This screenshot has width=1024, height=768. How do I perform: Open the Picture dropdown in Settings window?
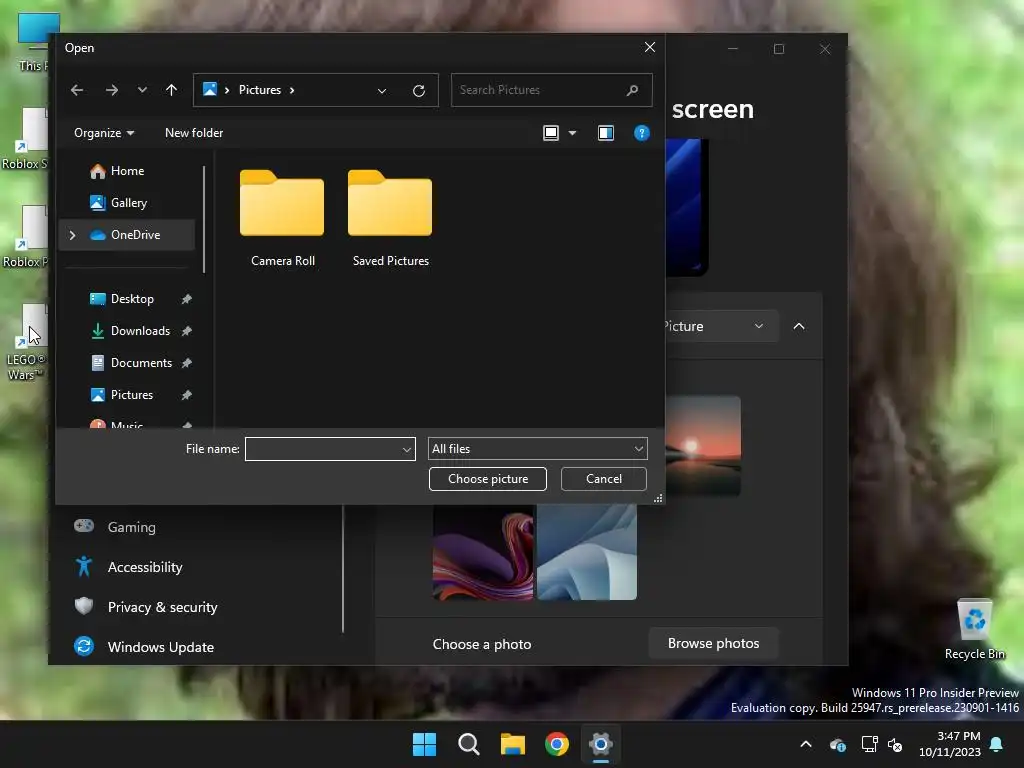pos(722,326)
